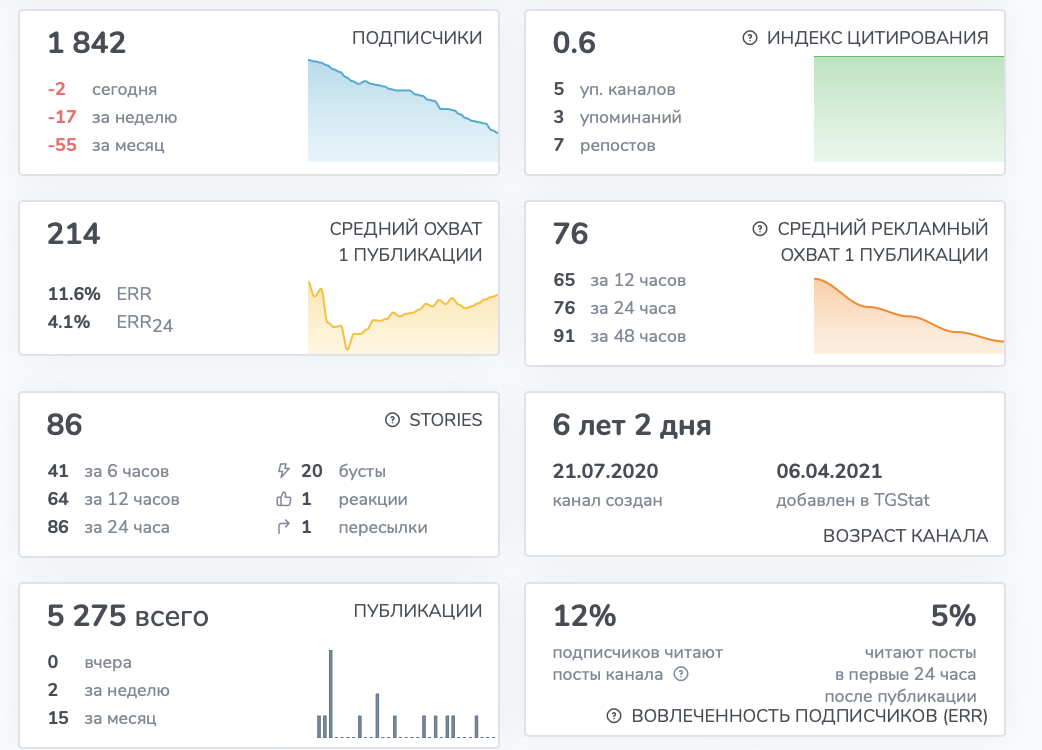Image resolution: width=1042 pixels, height=750 pixels.
Task: Click the 'добавлен в TGStat' label
Action: pos(853,500)
